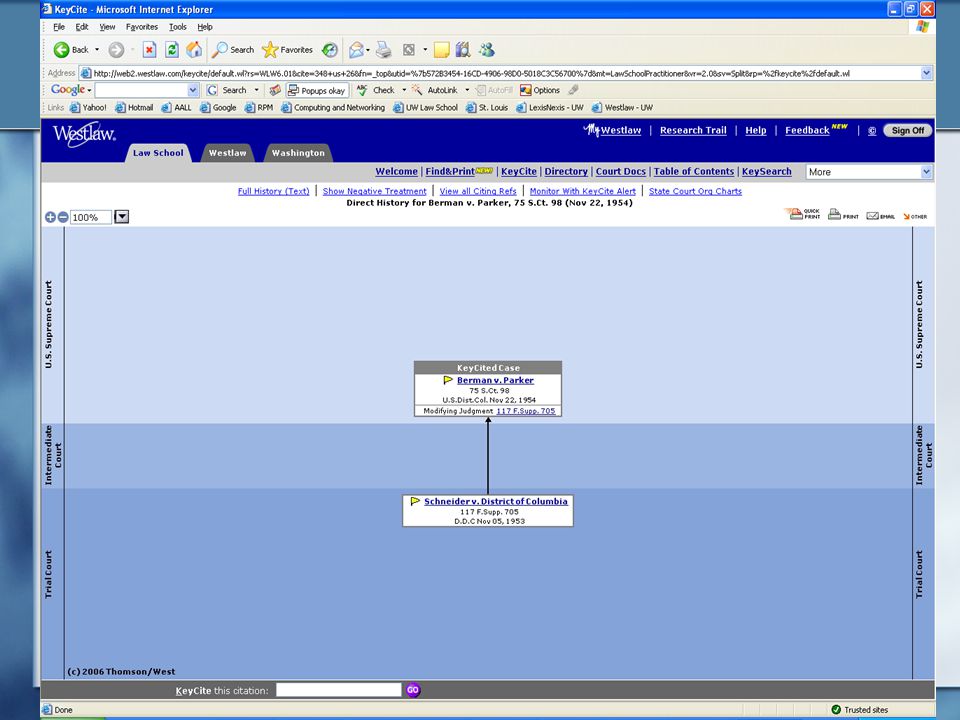Toggle the Popups okay blocker button

click(x=317, y=90)
